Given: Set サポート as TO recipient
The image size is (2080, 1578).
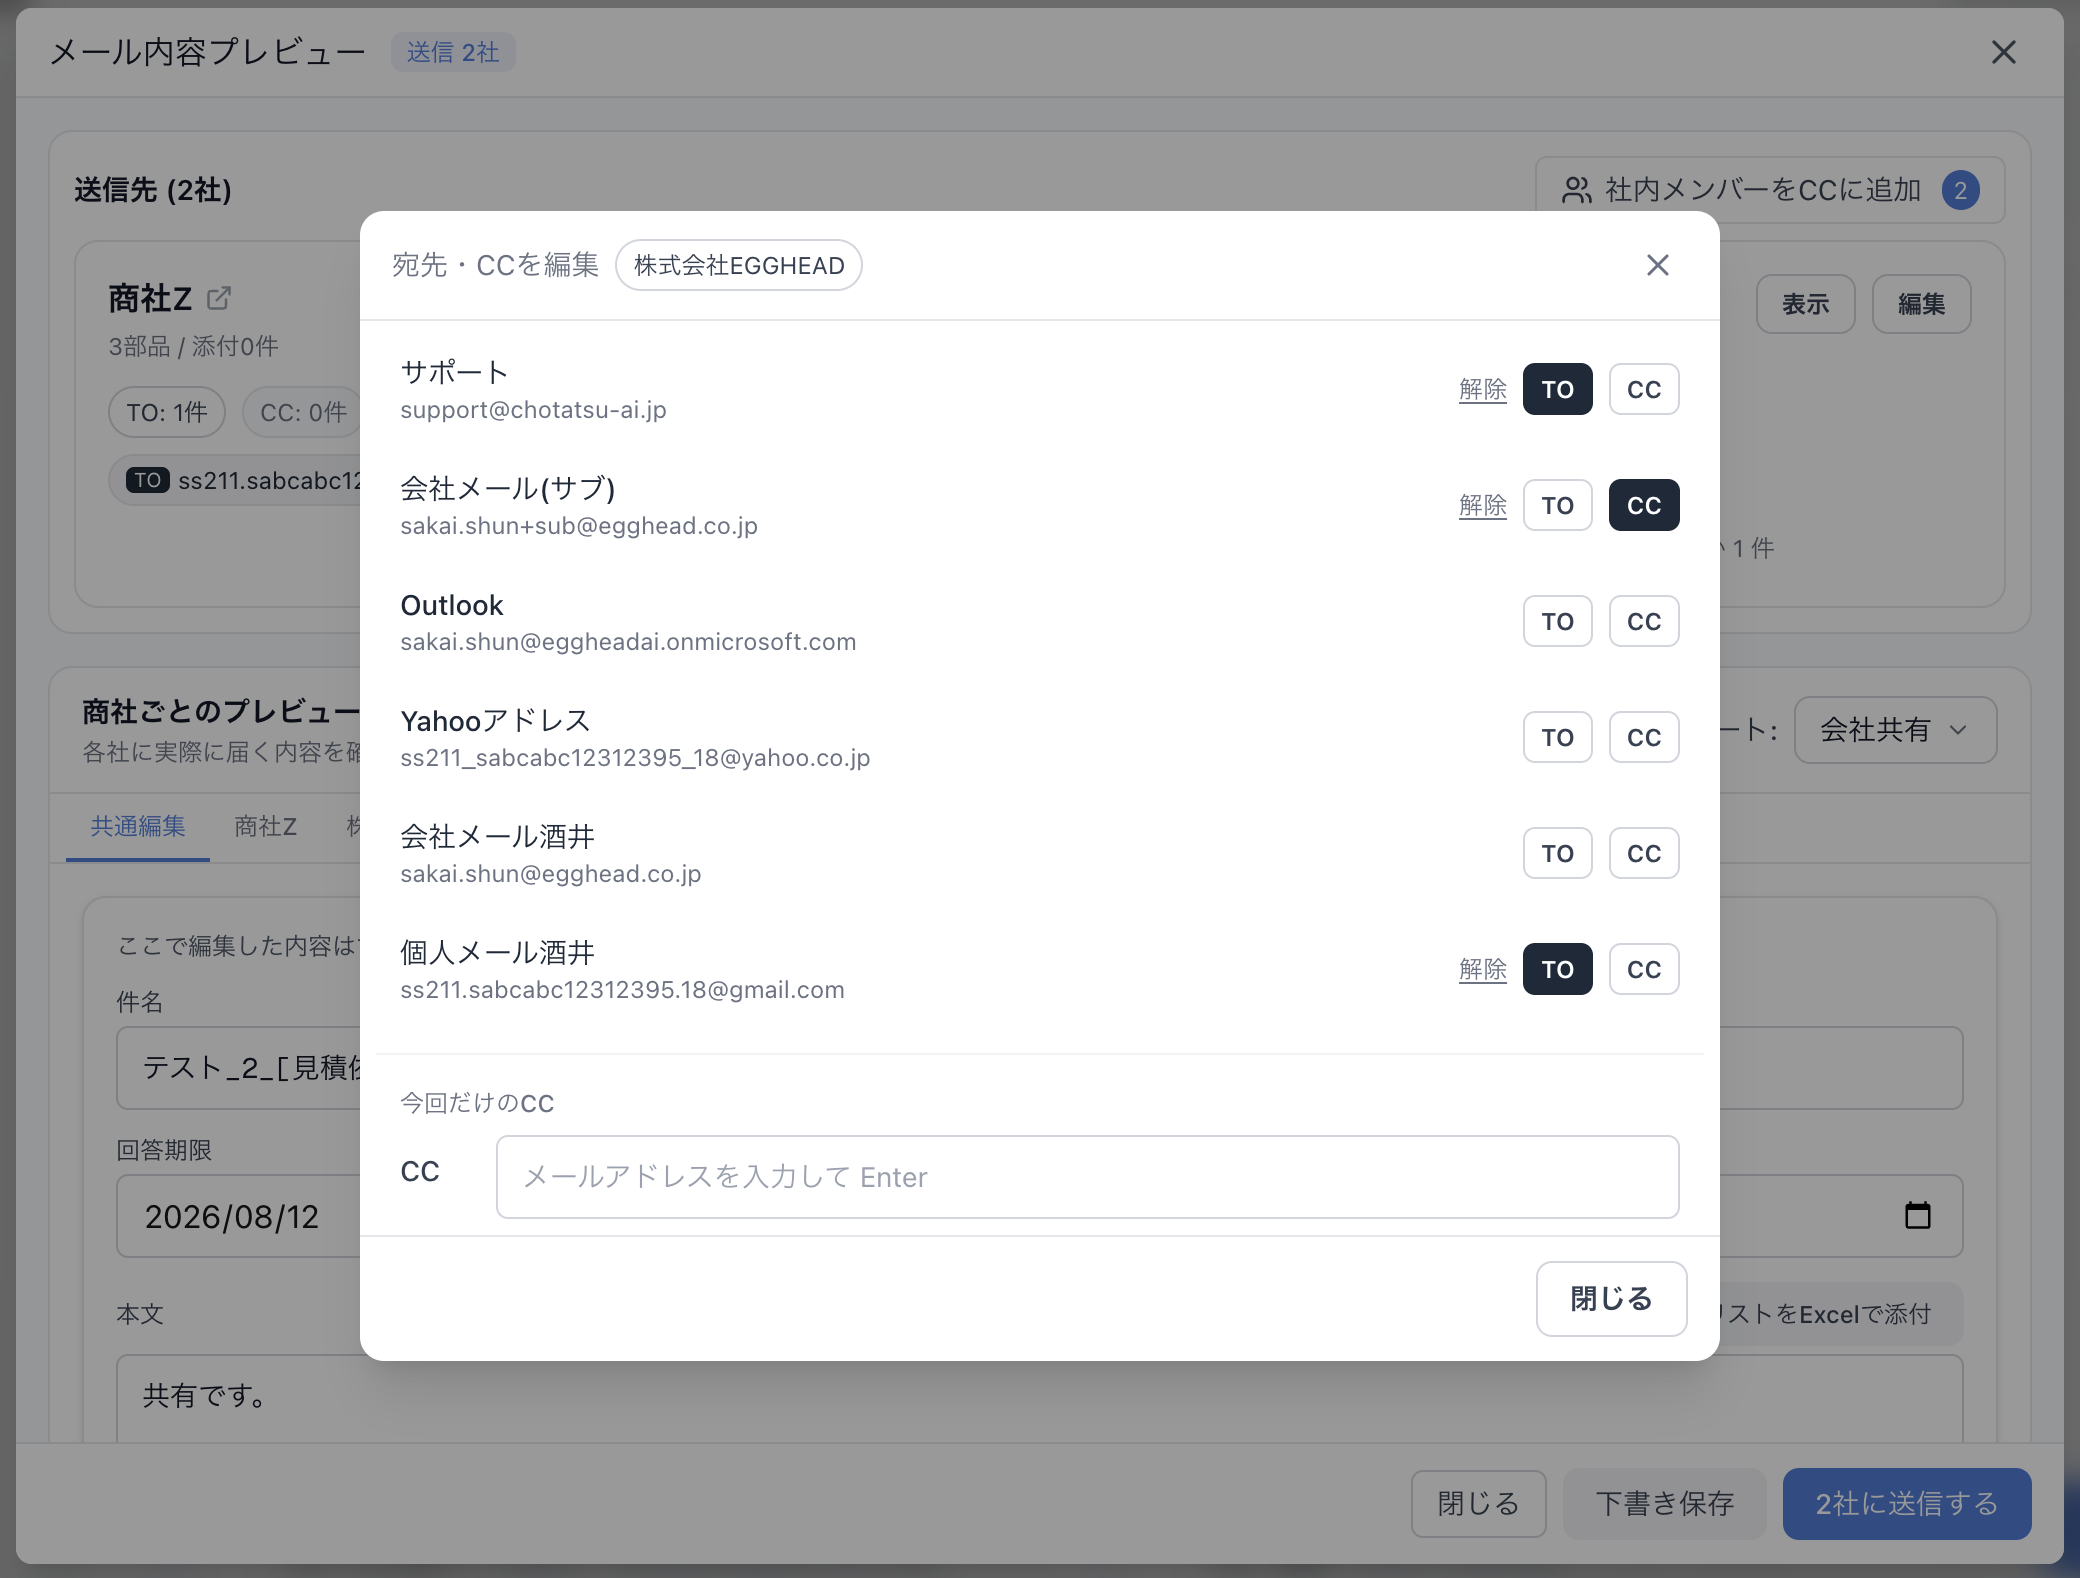Looking at the screenshot, I should [1557, 389].
